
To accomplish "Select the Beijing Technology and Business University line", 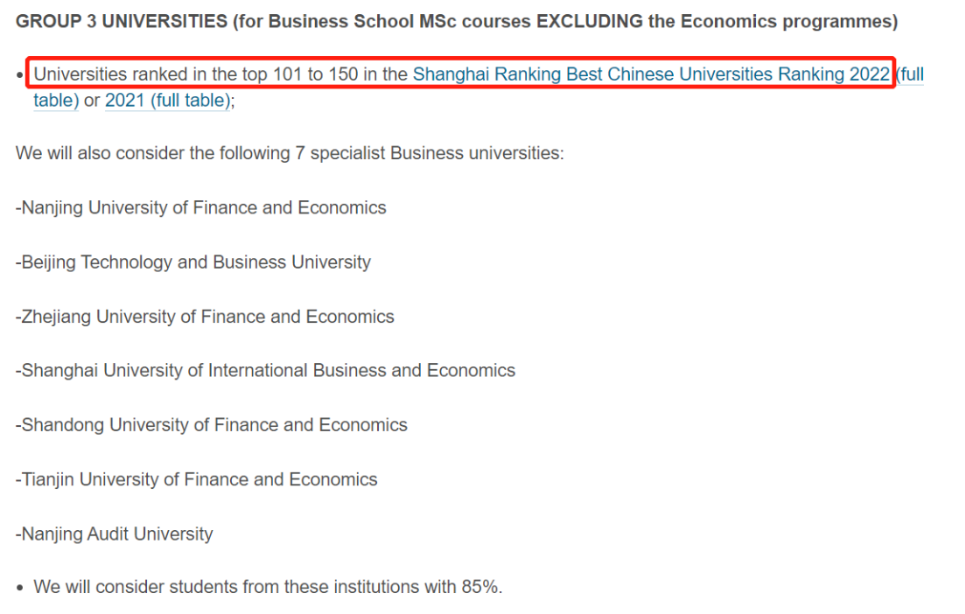I will [x=193, y=262].
